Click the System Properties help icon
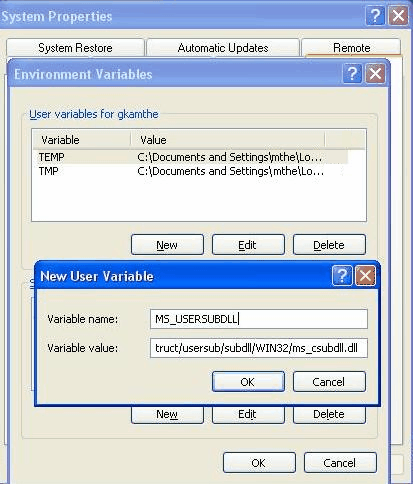This screenshot has height=484, width=413. (x=375, y=15)
